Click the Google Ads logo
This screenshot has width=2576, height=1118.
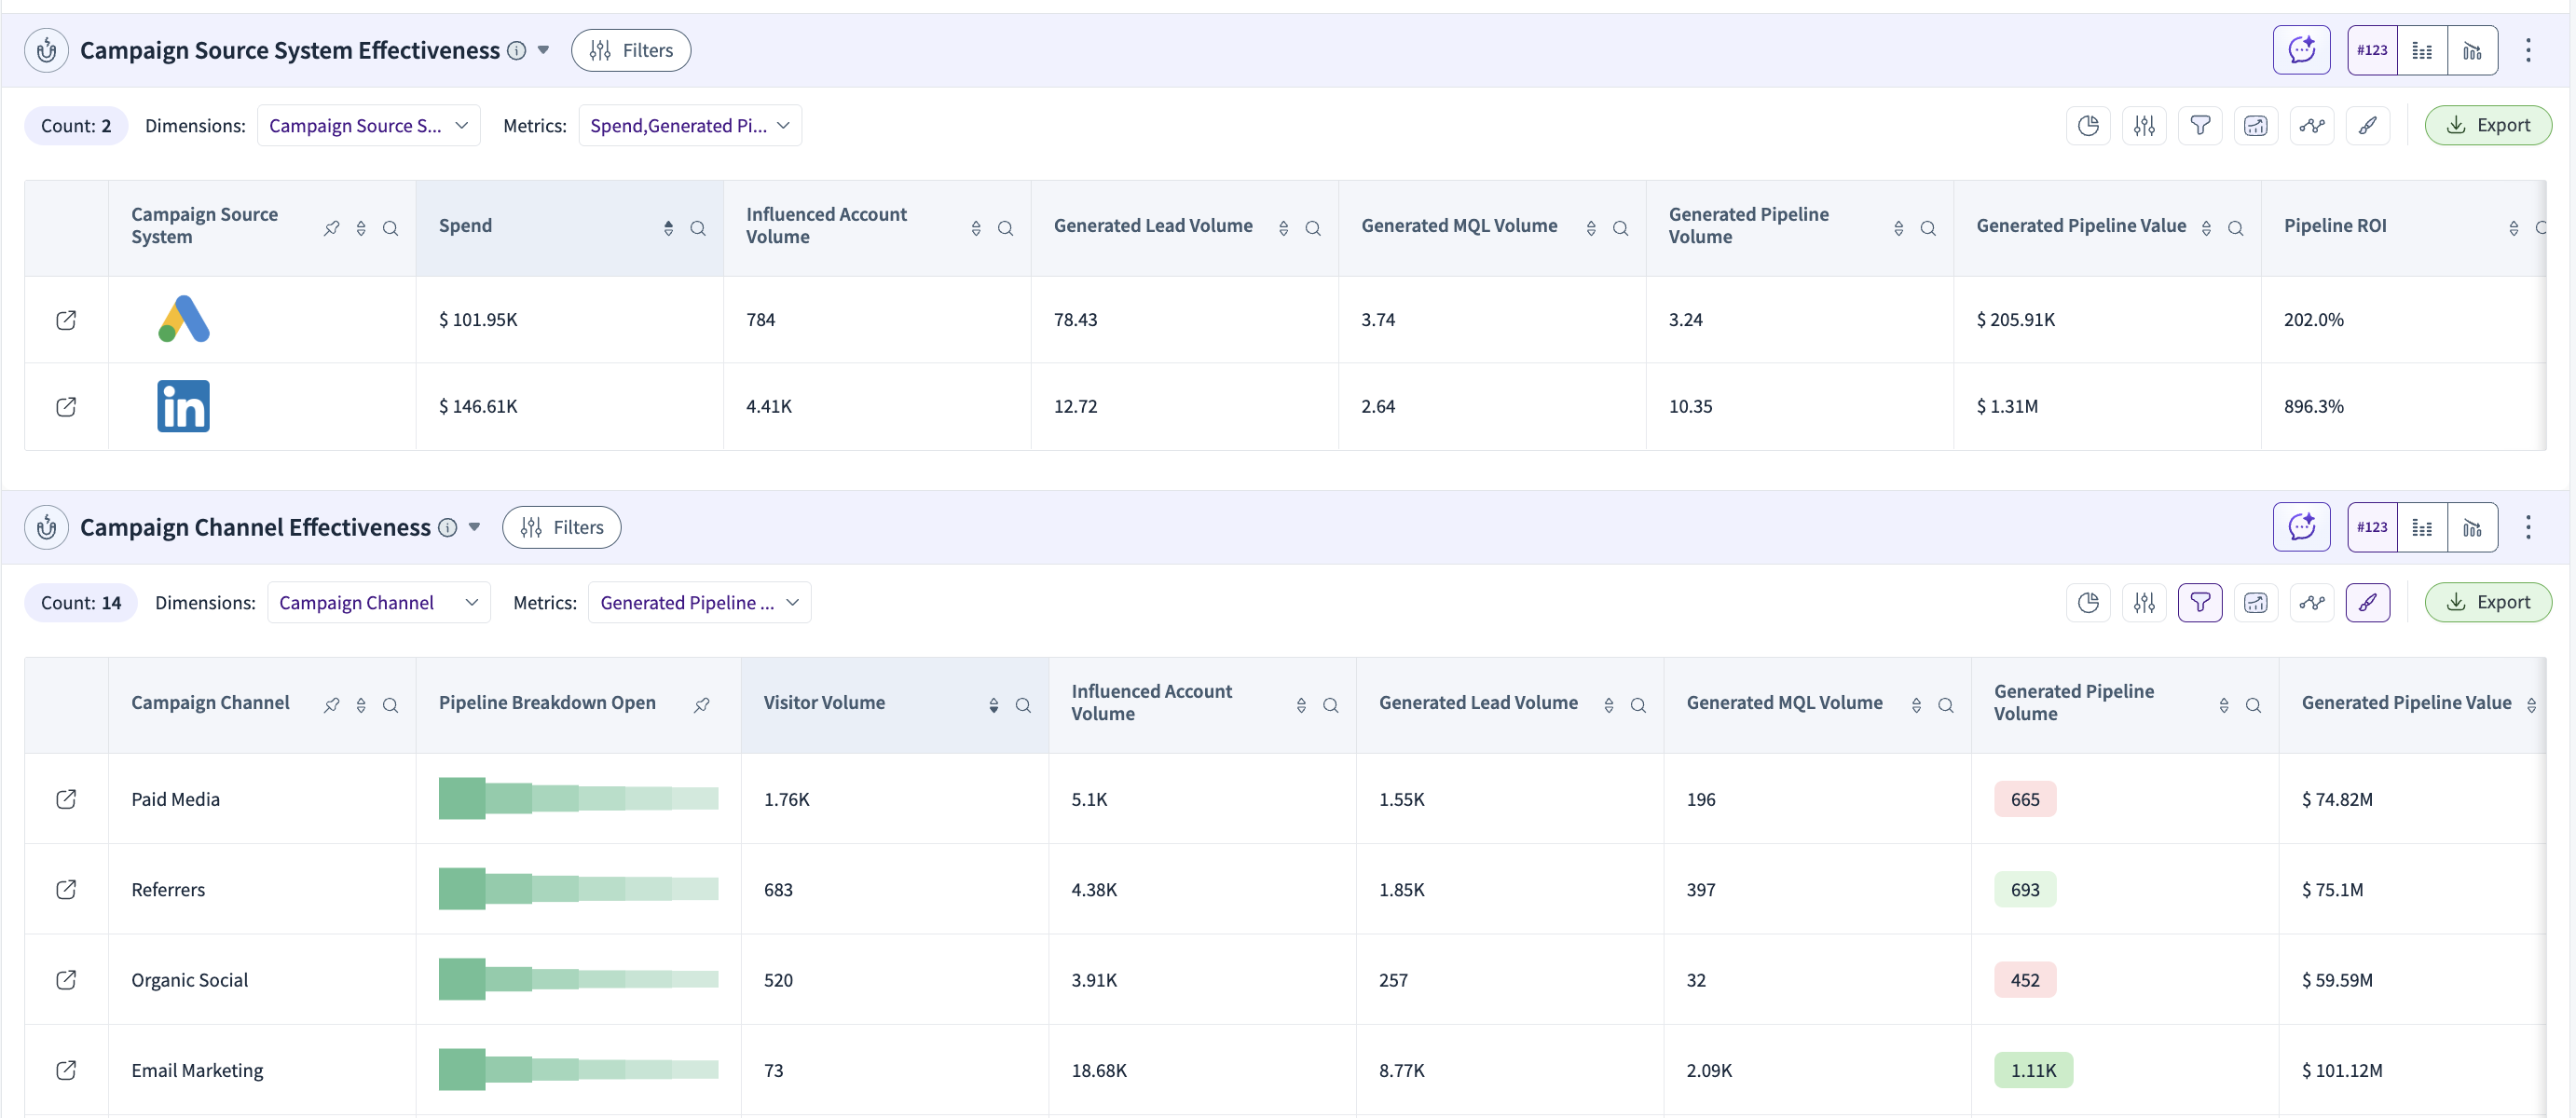tap(184, 320)
